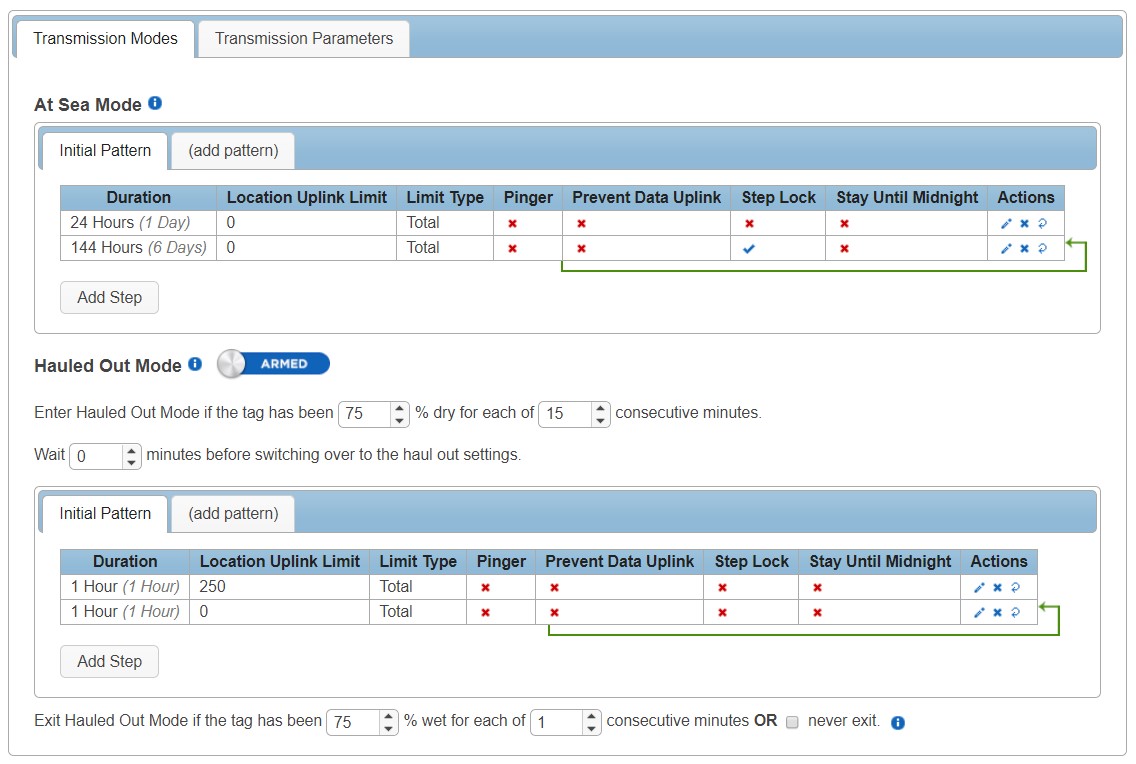Edit the haul out step with 250 limit

tap(979, 587)
